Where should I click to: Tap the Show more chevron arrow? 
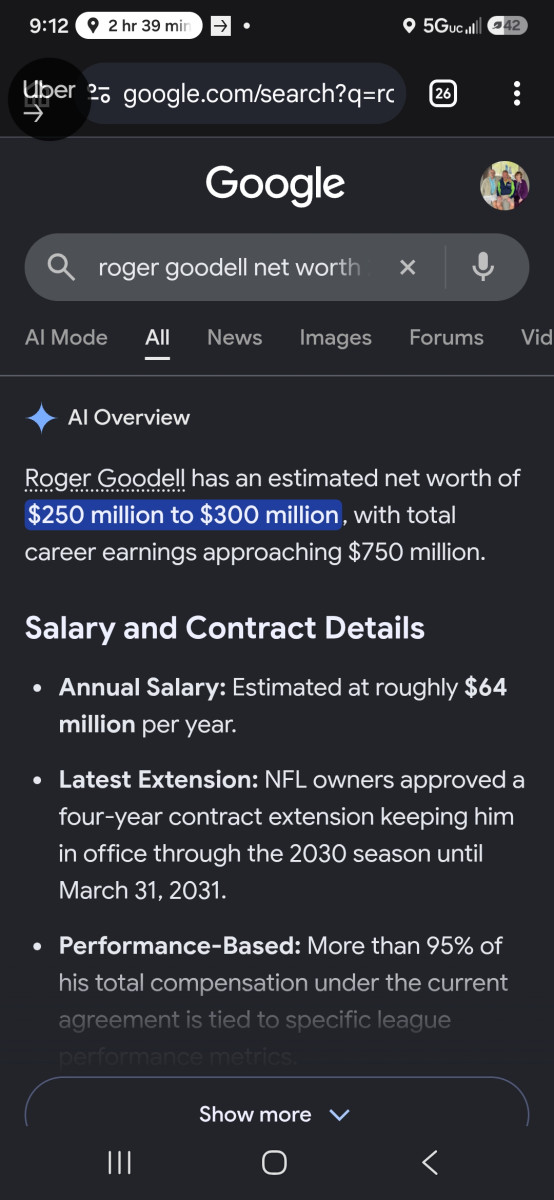(x=340, y=1114)
